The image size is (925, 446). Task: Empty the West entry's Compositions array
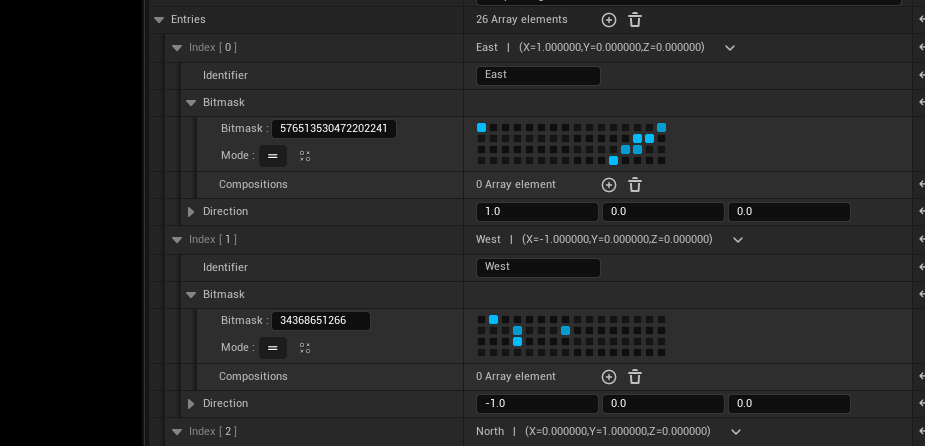click(x=635, y=377)
